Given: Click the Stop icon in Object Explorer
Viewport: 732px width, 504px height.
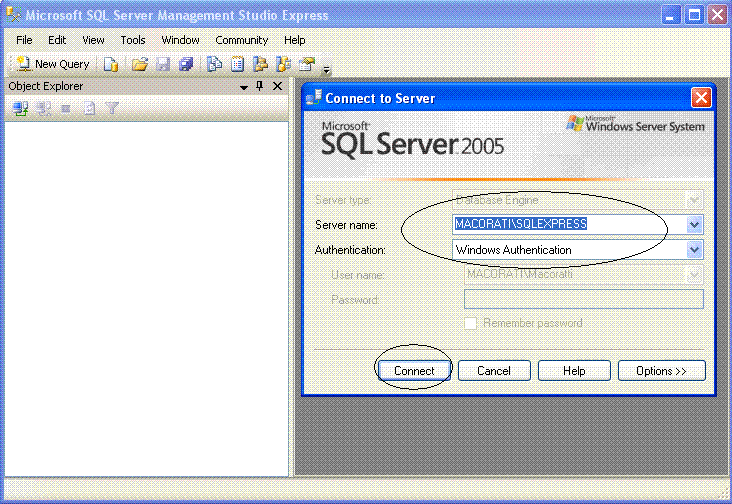Looking at the screenshot, I should pos(66,109).
